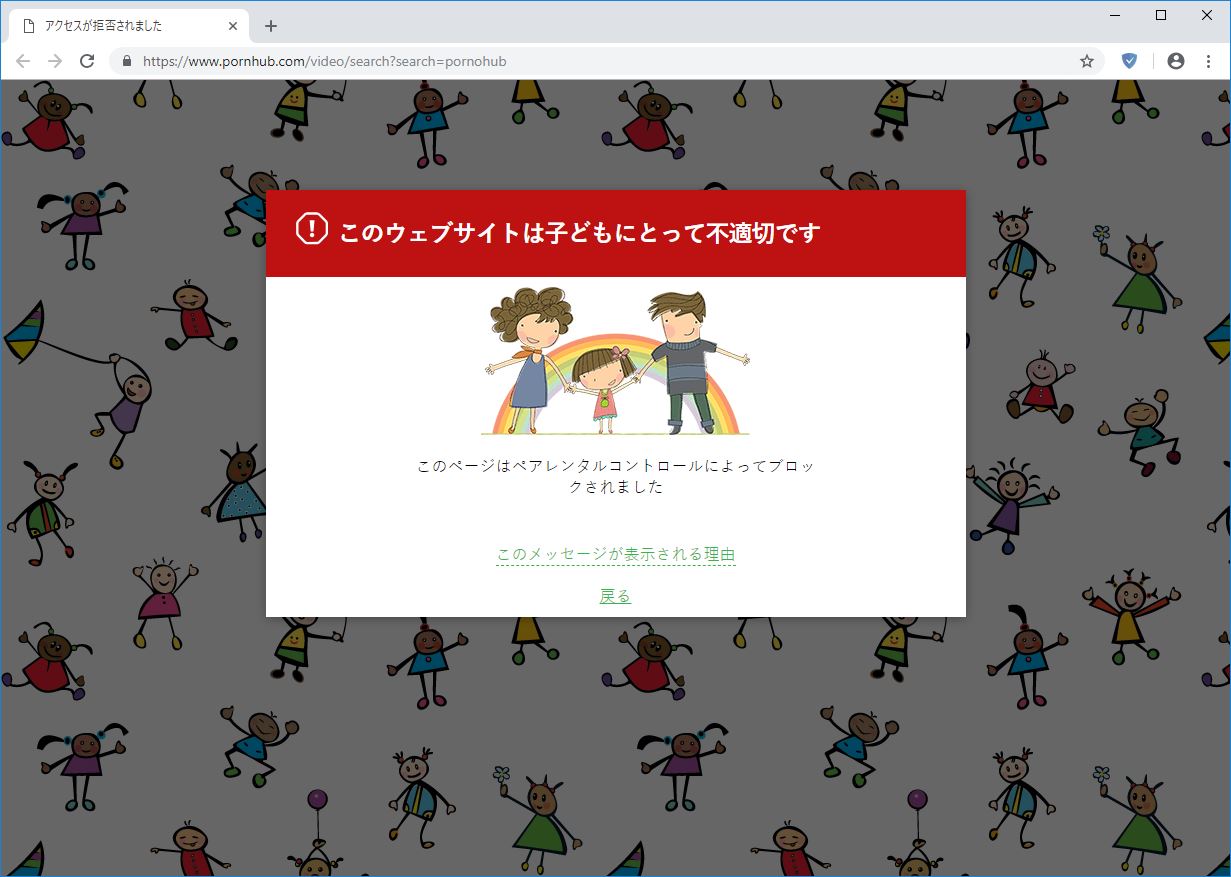Open a new tab with the plus button

[x=270, y=26]
